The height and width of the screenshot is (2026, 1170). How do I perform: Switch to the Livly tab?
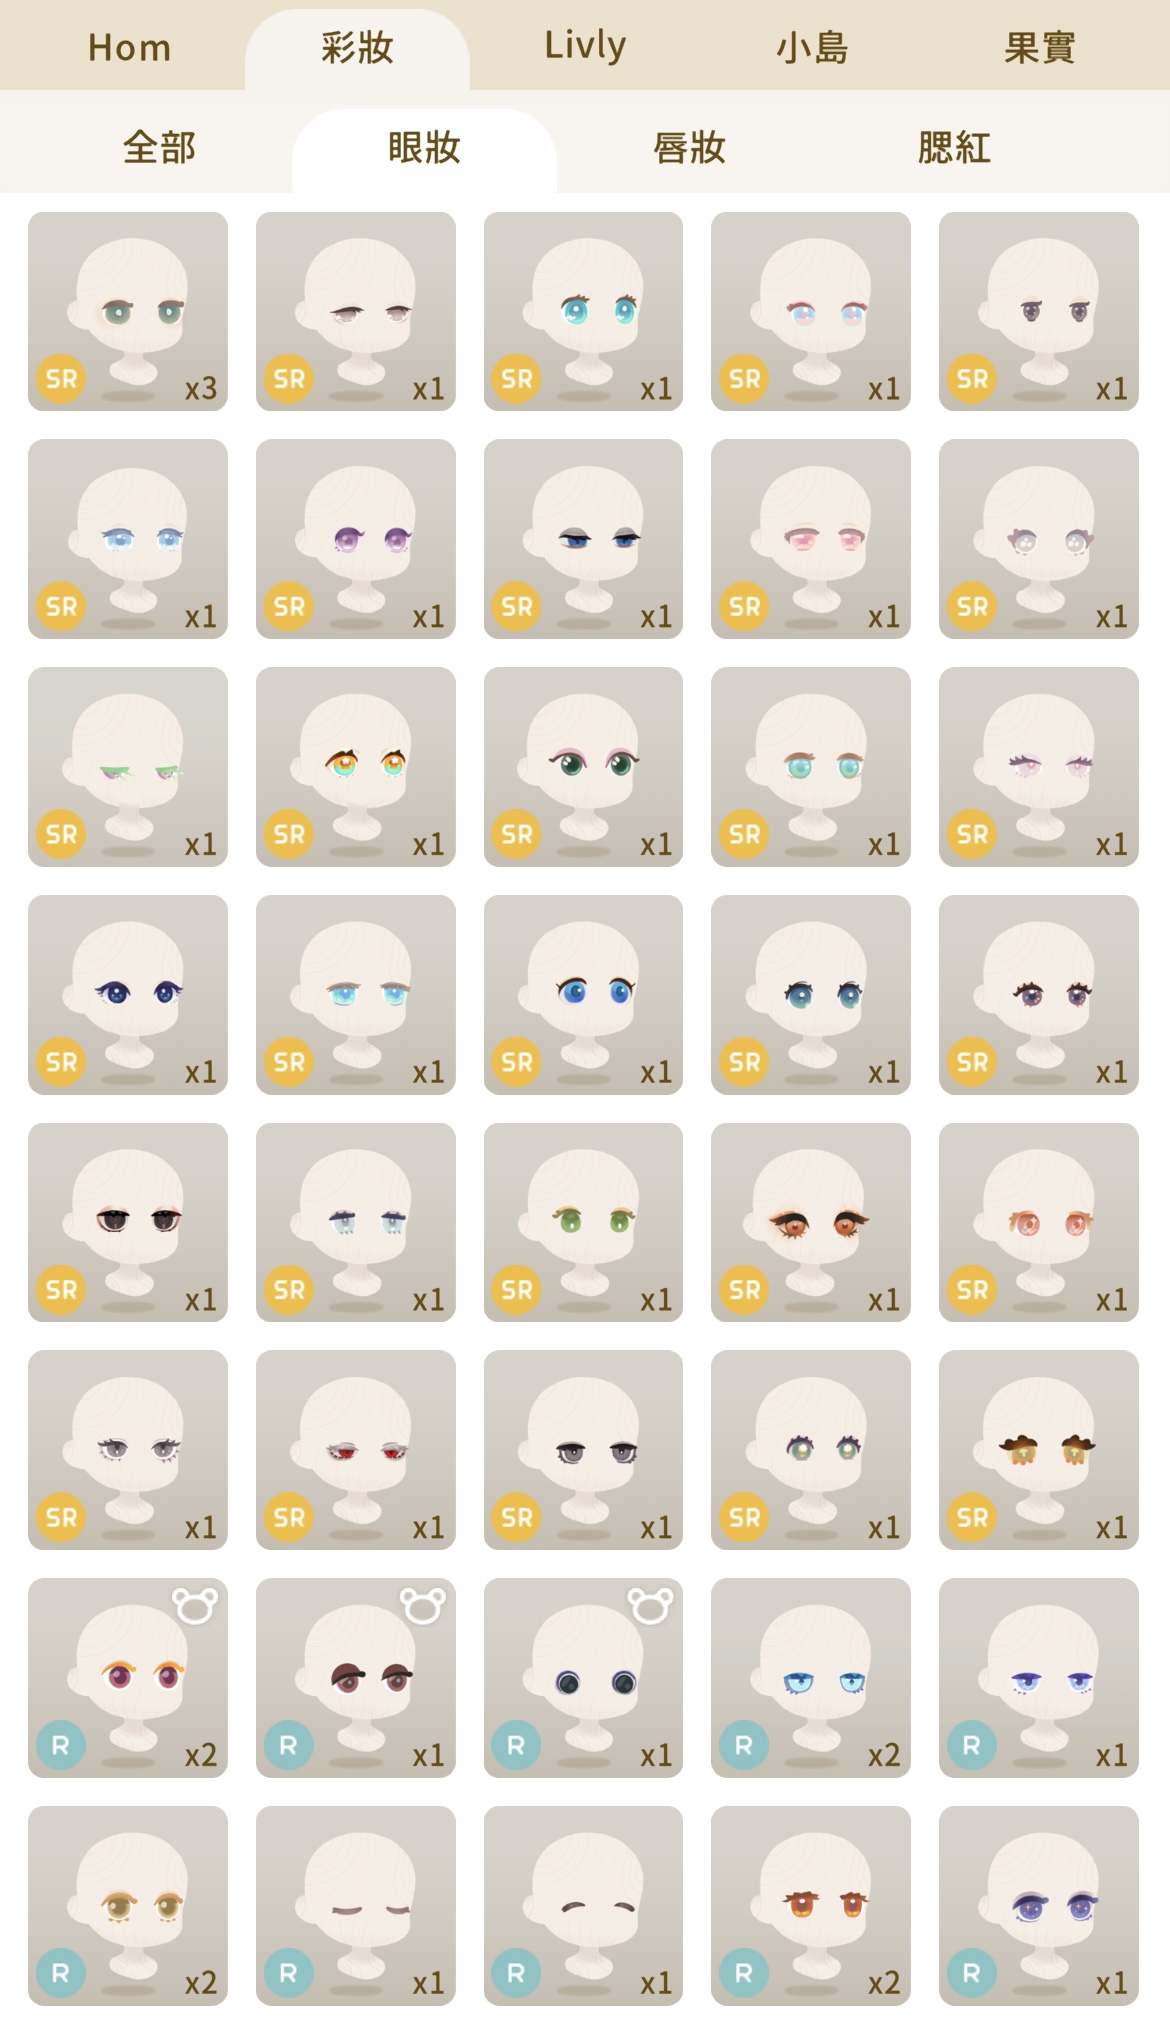pos(585,47)
